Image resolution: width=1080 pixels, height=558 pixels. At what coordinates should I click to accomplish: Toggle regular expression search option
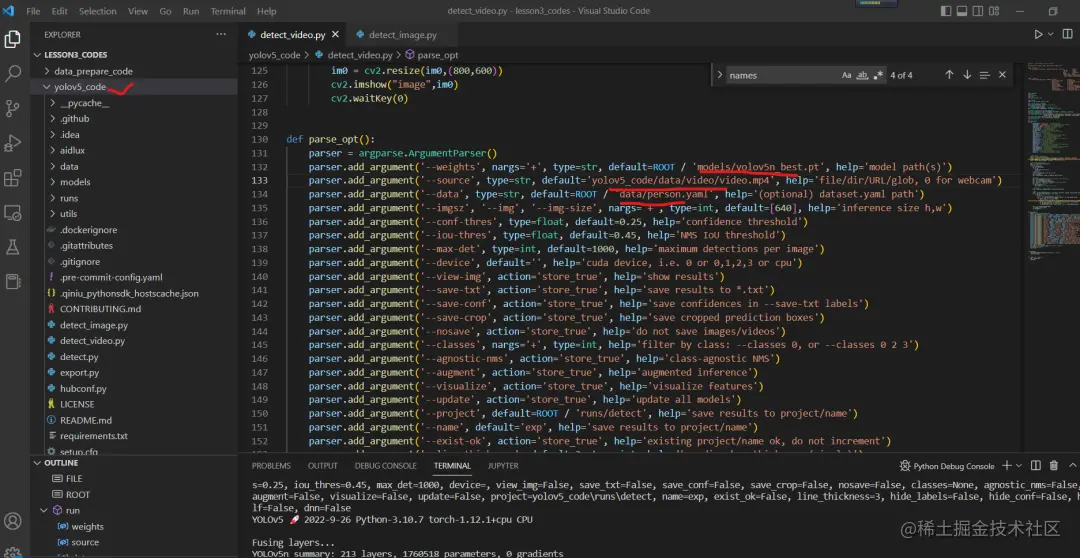click(x=878, y=75)
